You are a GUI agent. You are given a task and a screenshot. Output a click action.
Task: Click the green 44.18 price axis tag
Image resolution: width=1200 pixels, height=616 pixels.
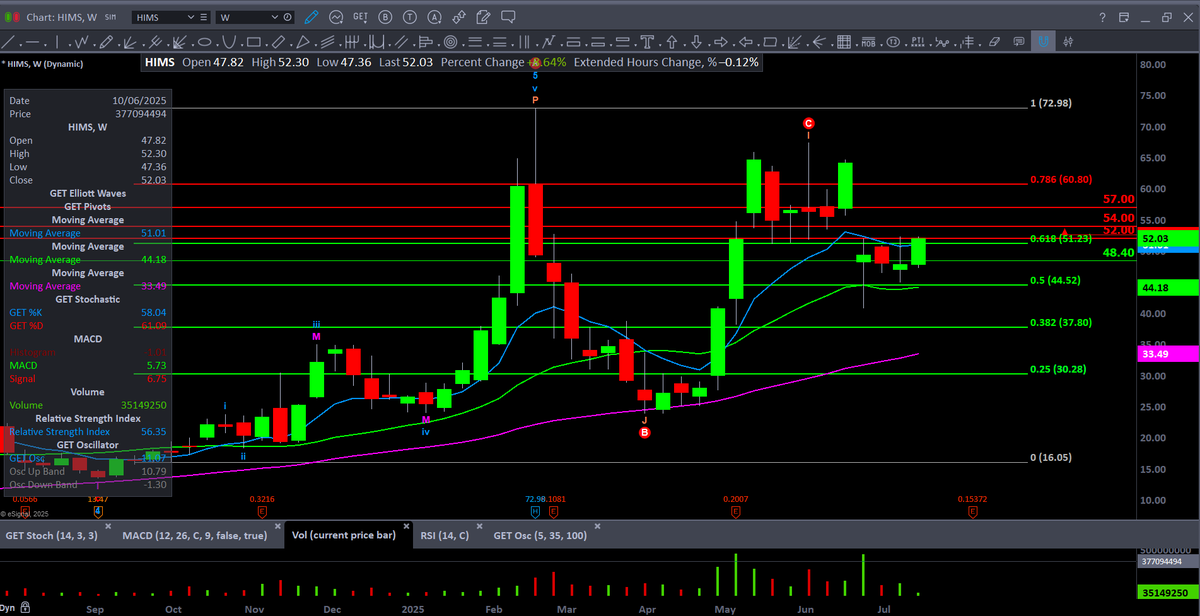(1168, 288)
